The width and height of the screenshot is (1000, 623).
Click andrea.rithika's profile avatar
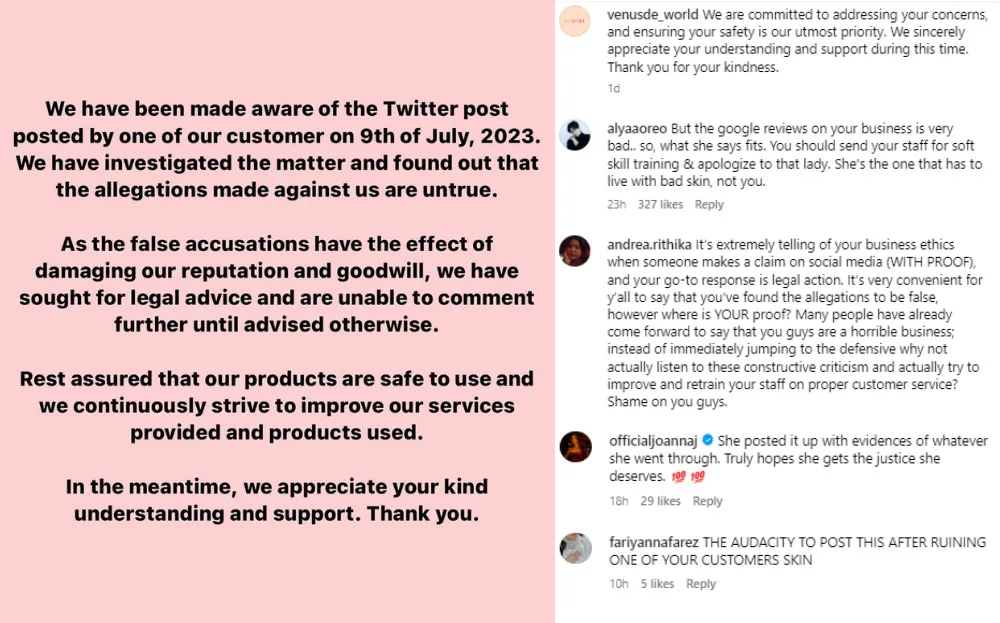(x=576, y=250)
